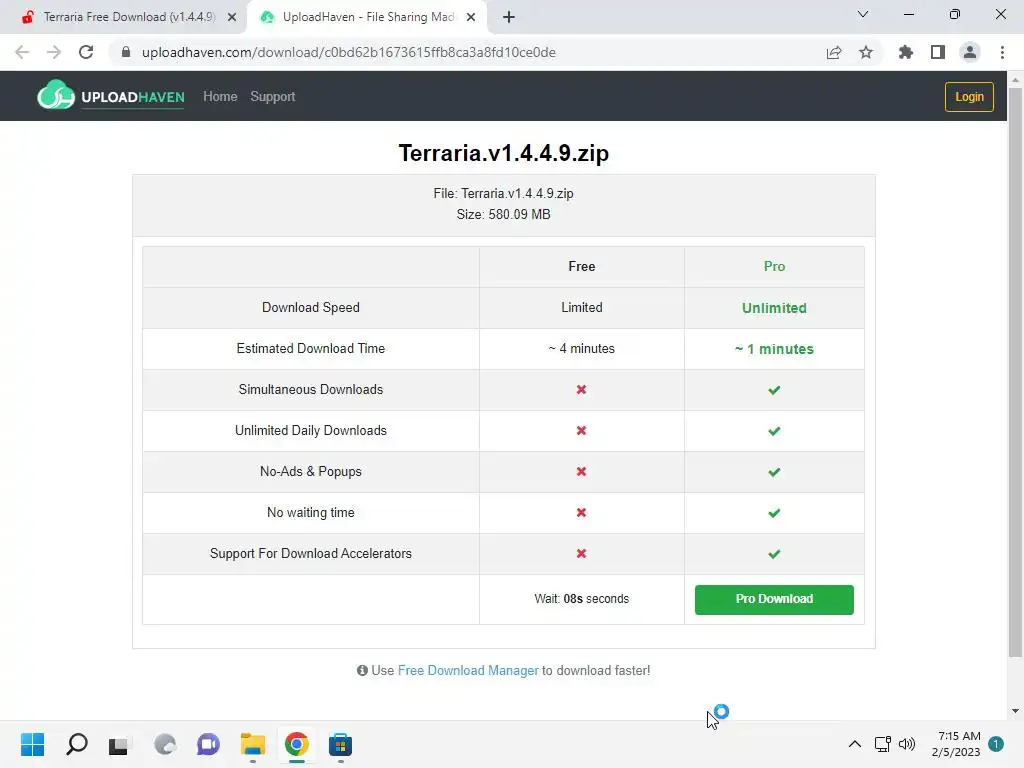Screen dimensions: 1024x768
Task: Show hidden system tray icons
Action: pos(854,744)
